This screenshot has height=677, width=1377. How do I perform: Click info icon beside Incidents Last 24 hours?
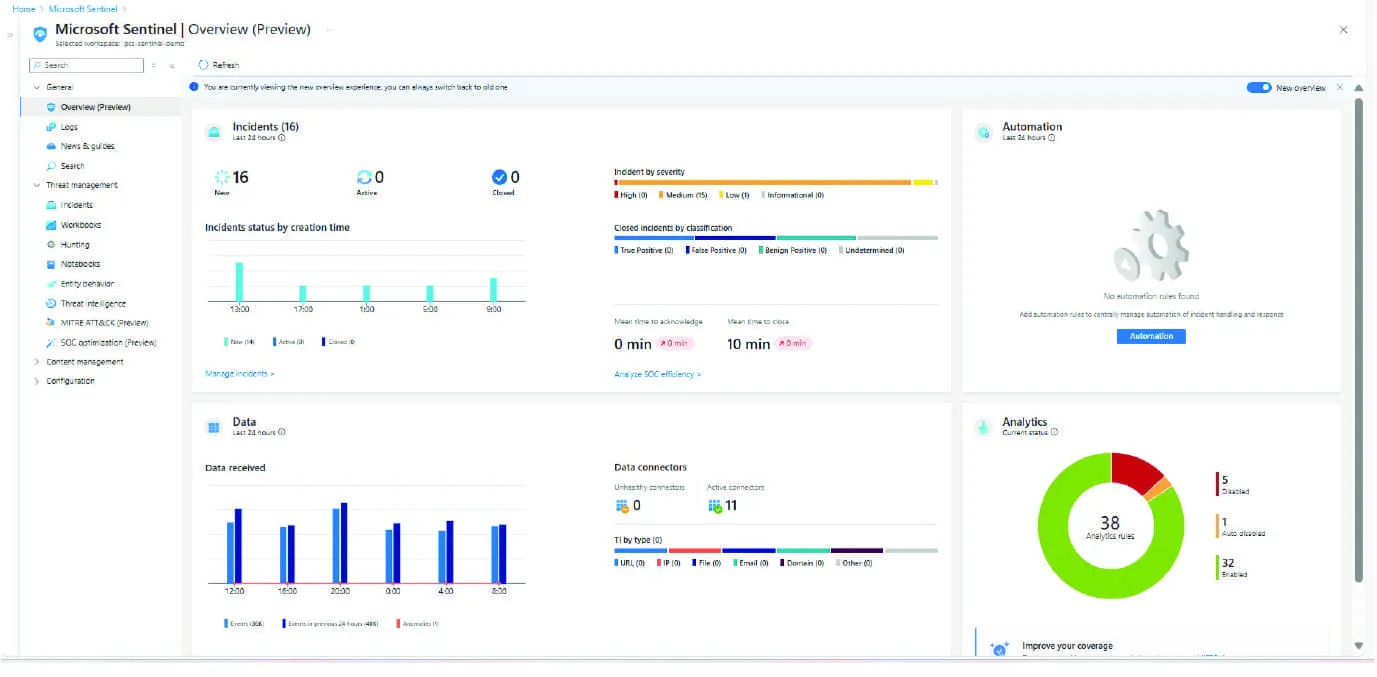point(281,138)
